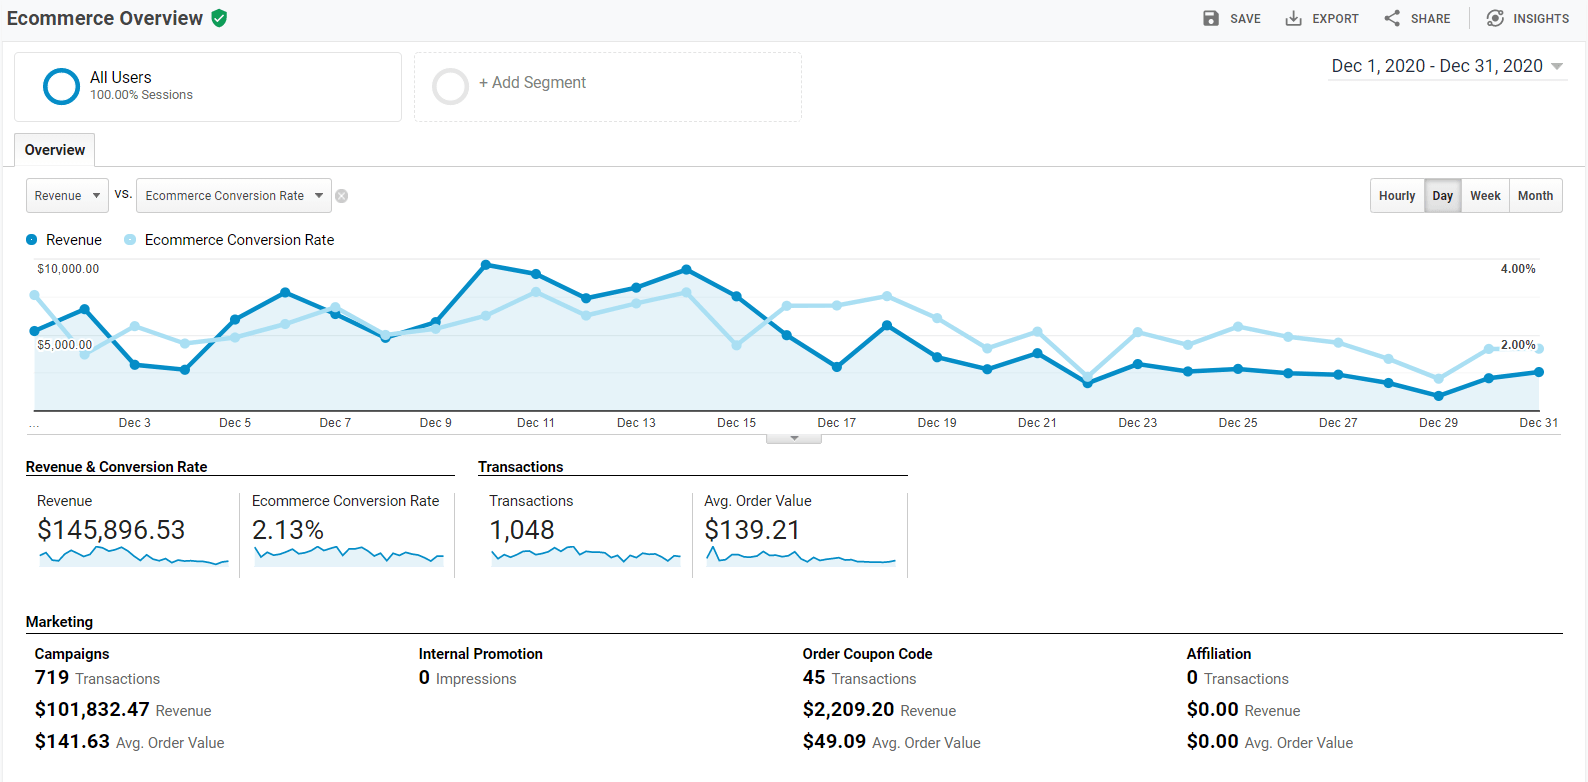The image size is (1588, 782).
Task: Collapse chart using handle below graph
Action: [x=794, y=438]
